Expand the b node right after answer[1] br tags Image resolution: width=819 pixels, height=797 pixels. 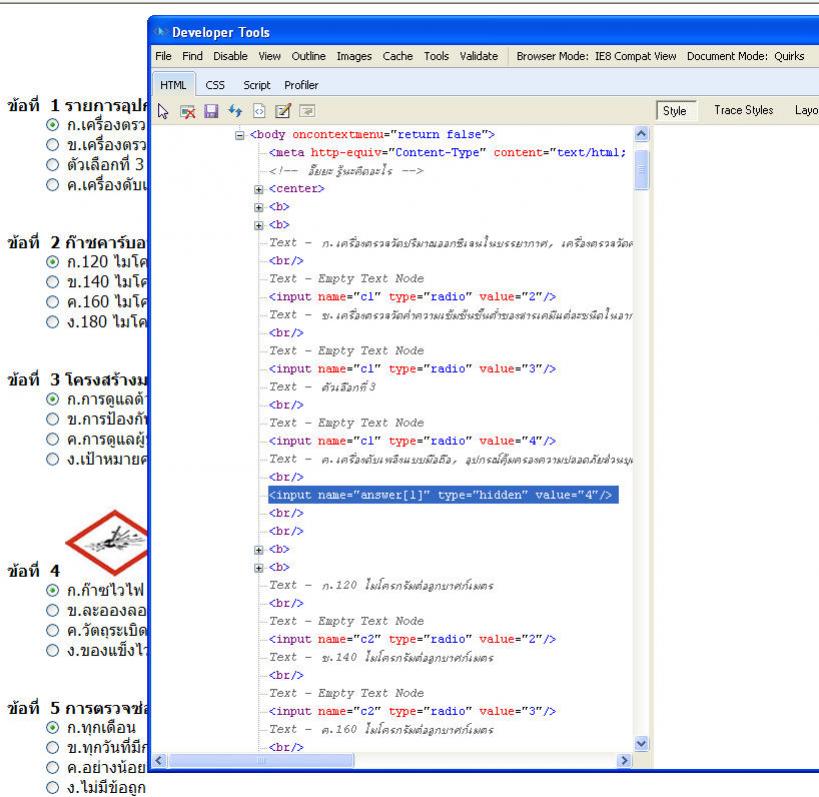point(259,550)
